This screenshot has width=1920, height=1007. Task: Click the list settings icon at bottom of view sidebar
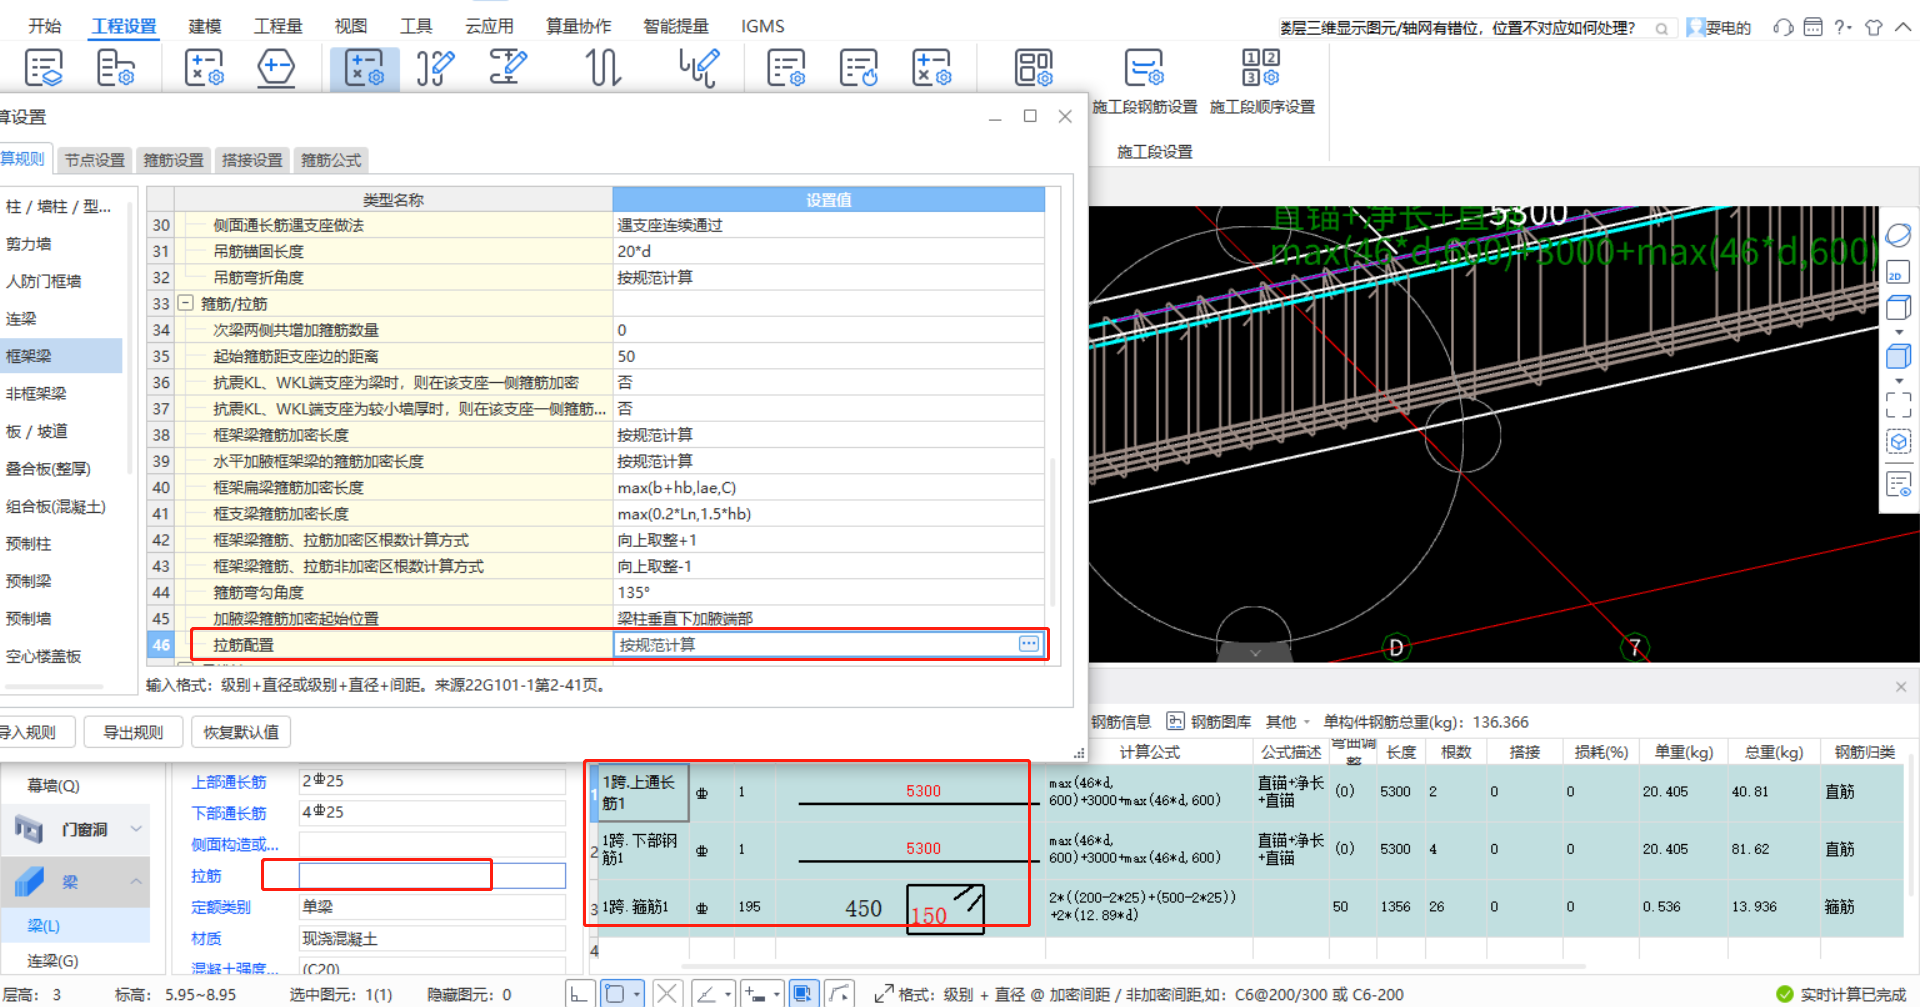point(1898,485)
